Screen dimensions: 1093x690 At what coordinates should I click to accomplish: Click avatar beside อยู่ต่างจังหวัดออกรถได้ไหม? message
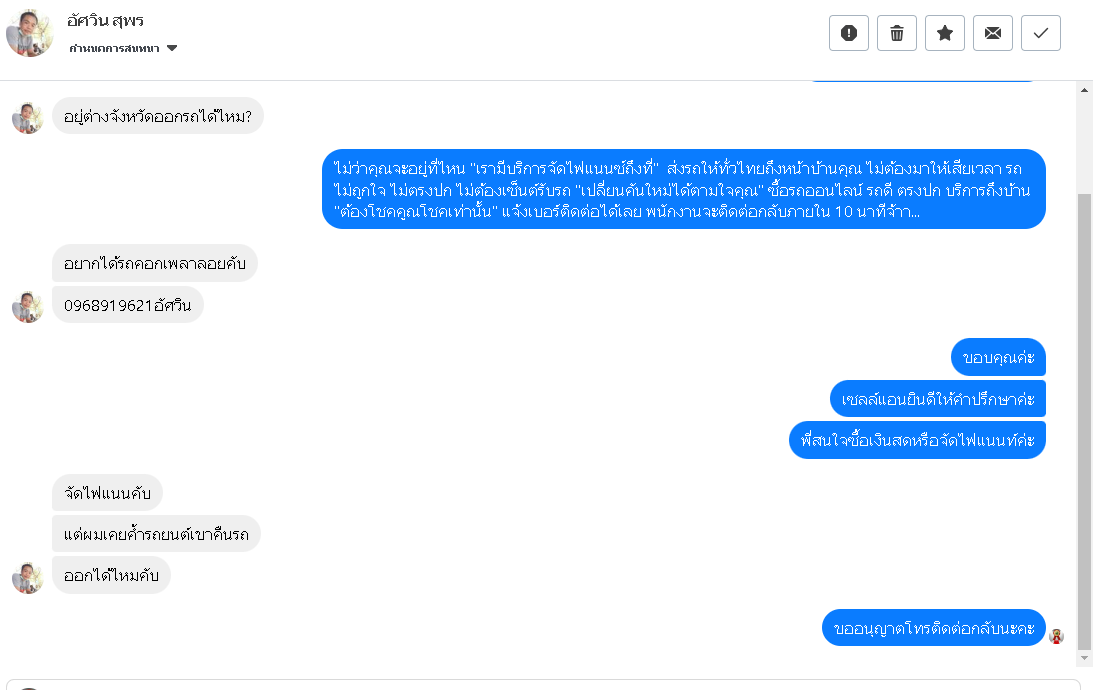pyautogui.click(x=28, y=117)
